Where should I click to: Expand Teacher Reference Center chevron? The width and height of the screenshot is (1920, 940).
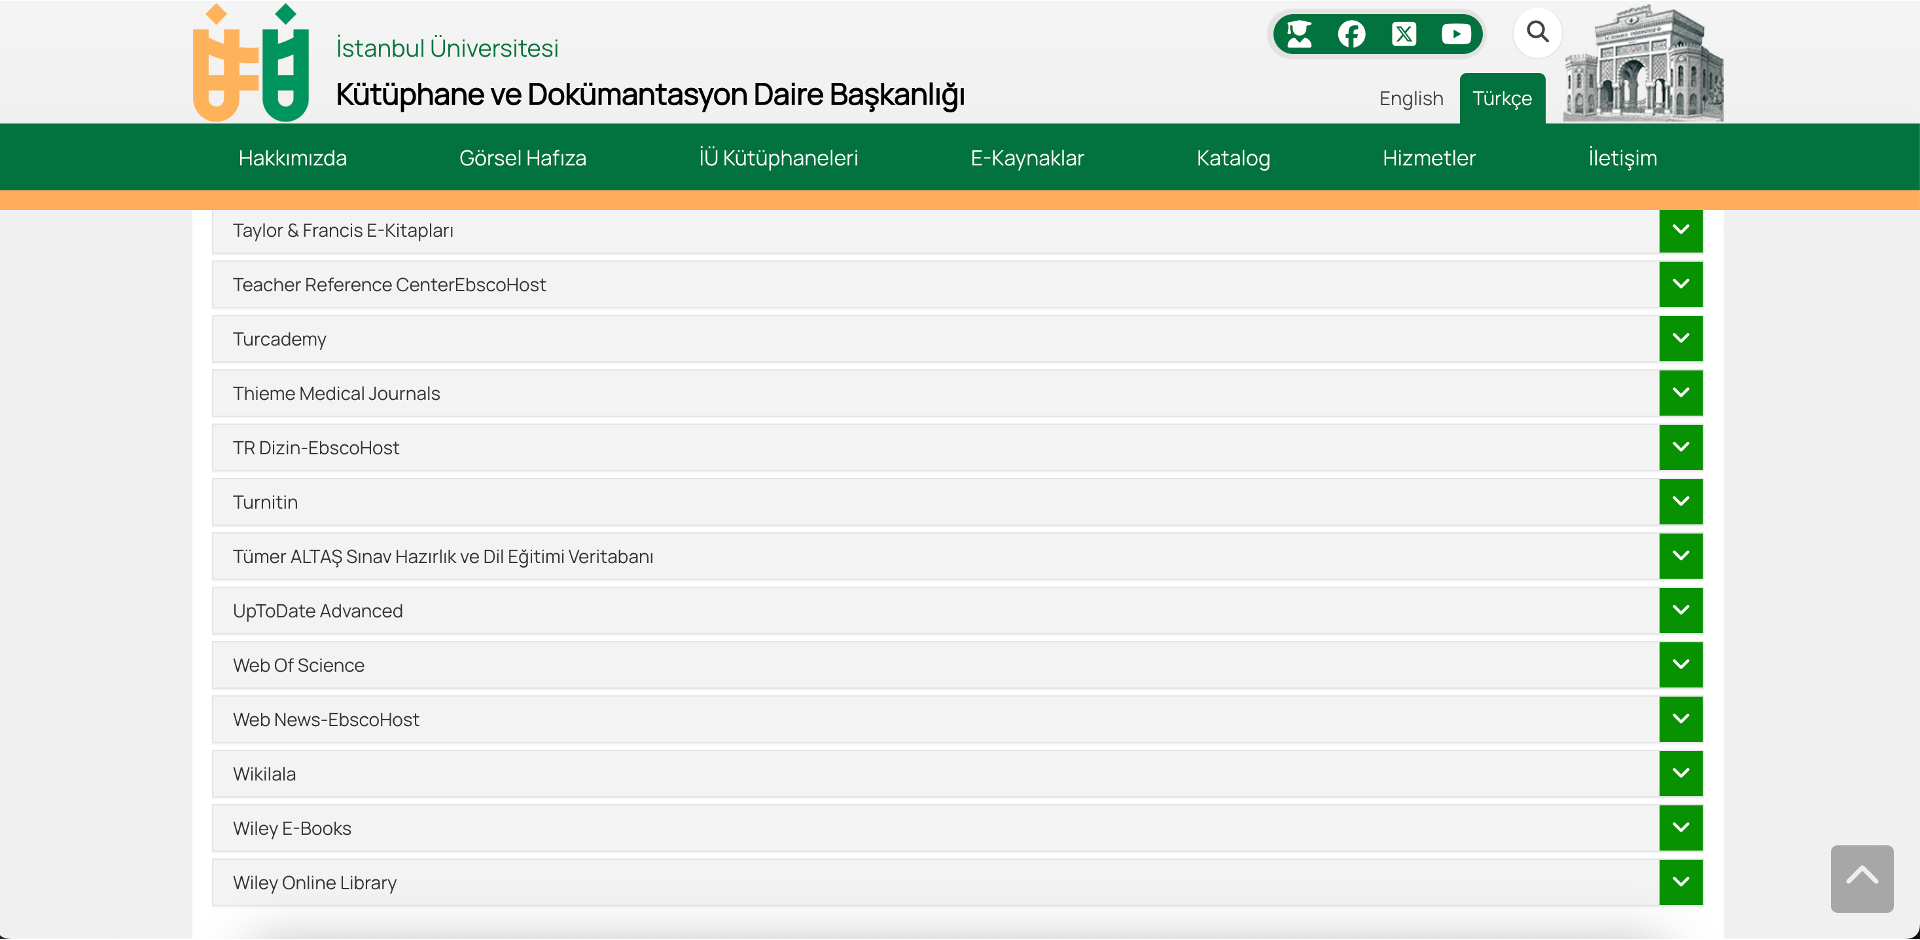pos(1681,284)
